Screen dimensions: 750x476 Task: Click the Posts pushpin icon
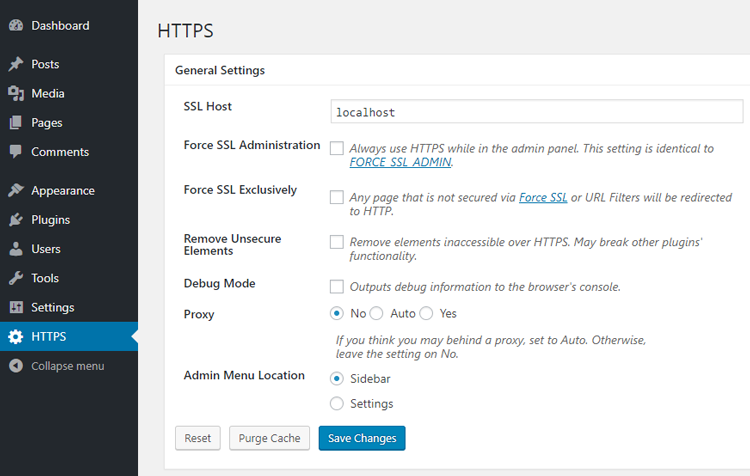16,64
